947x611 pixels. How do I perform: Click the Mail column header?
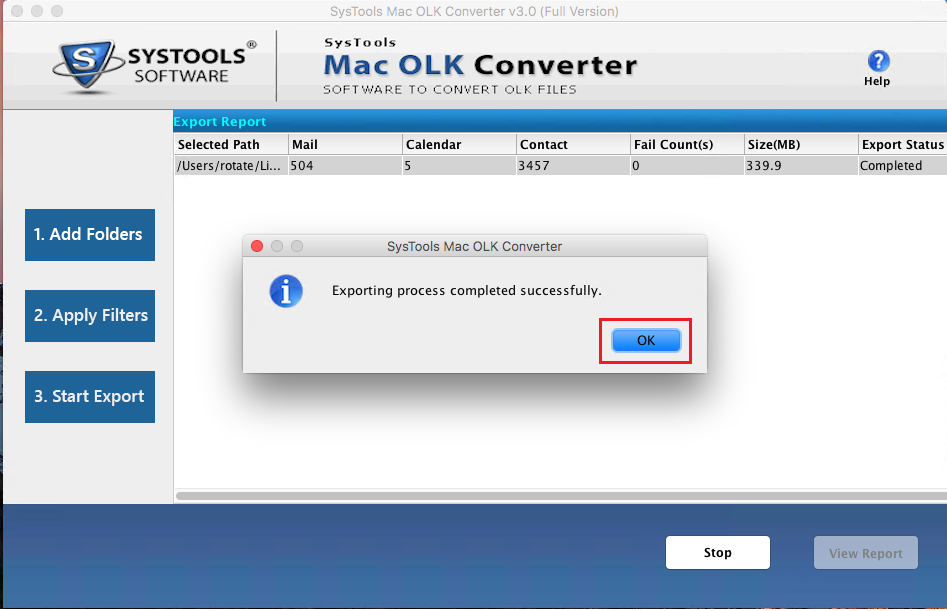(345, 145)
